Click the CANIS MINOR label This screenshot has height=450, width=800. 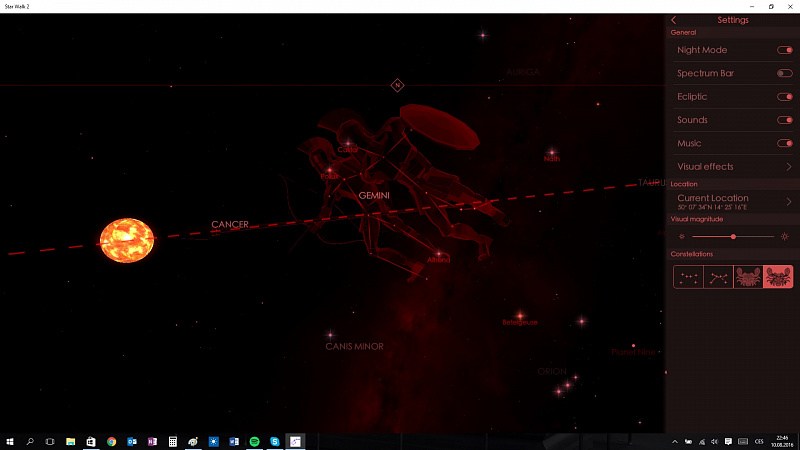pos(355,346)
